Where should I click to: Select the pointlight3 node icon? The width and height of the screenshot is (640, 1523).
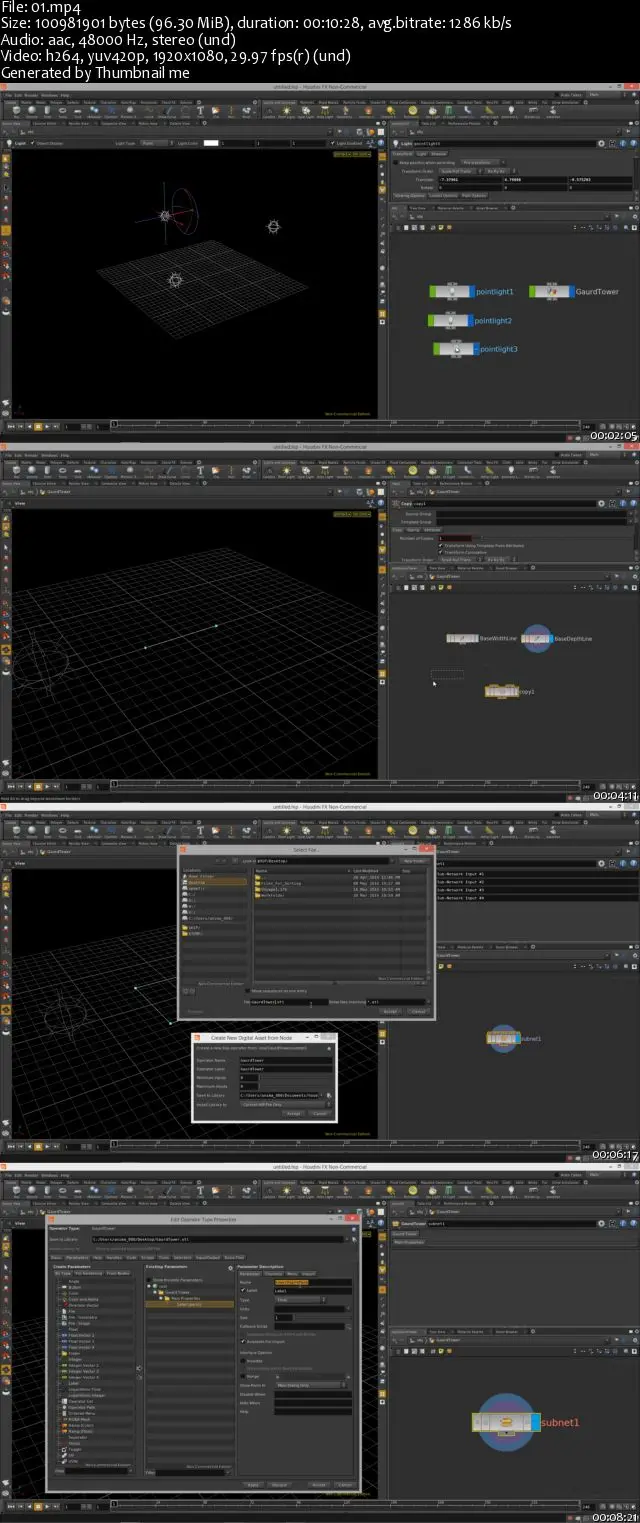click(456, 349)
